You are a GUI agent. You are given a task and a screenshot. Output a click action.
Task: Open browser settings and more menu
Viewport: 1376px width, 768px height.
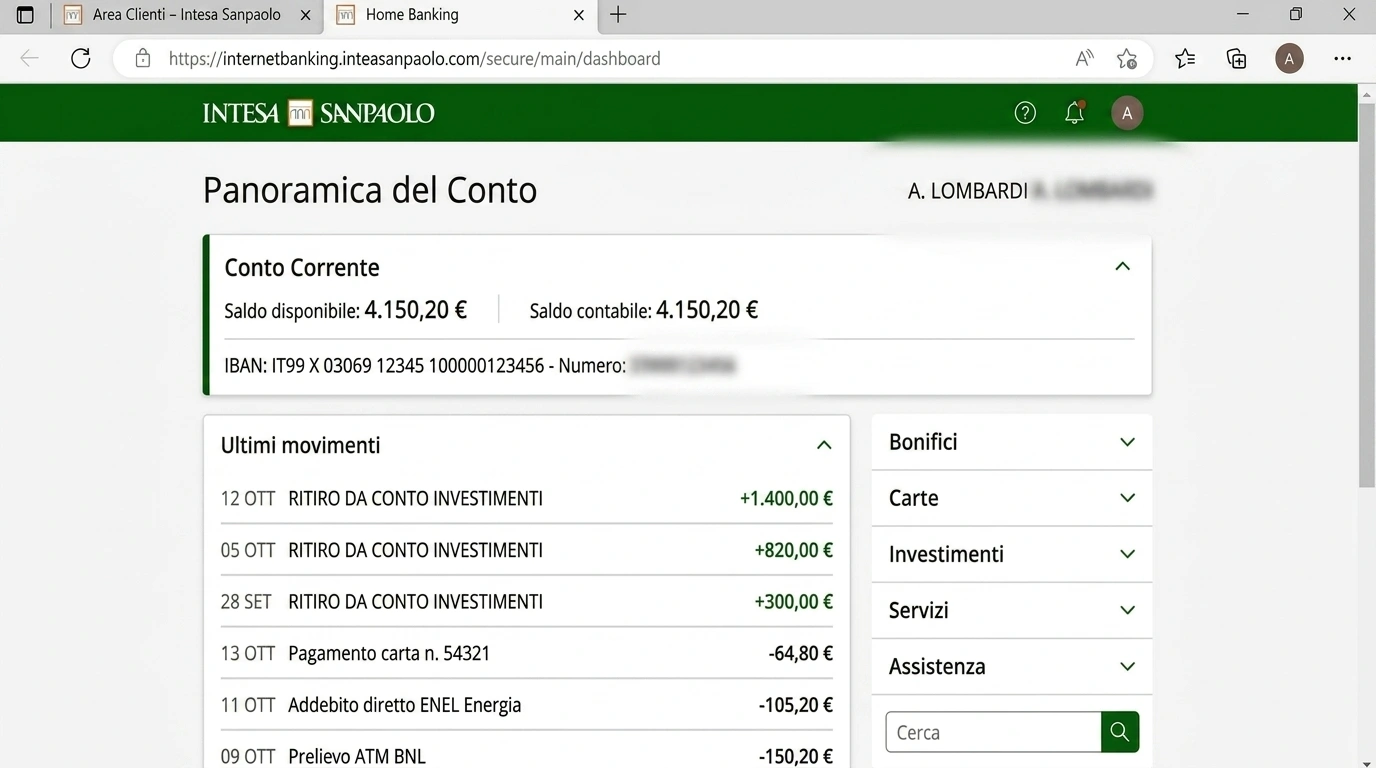pos(1343,58)
